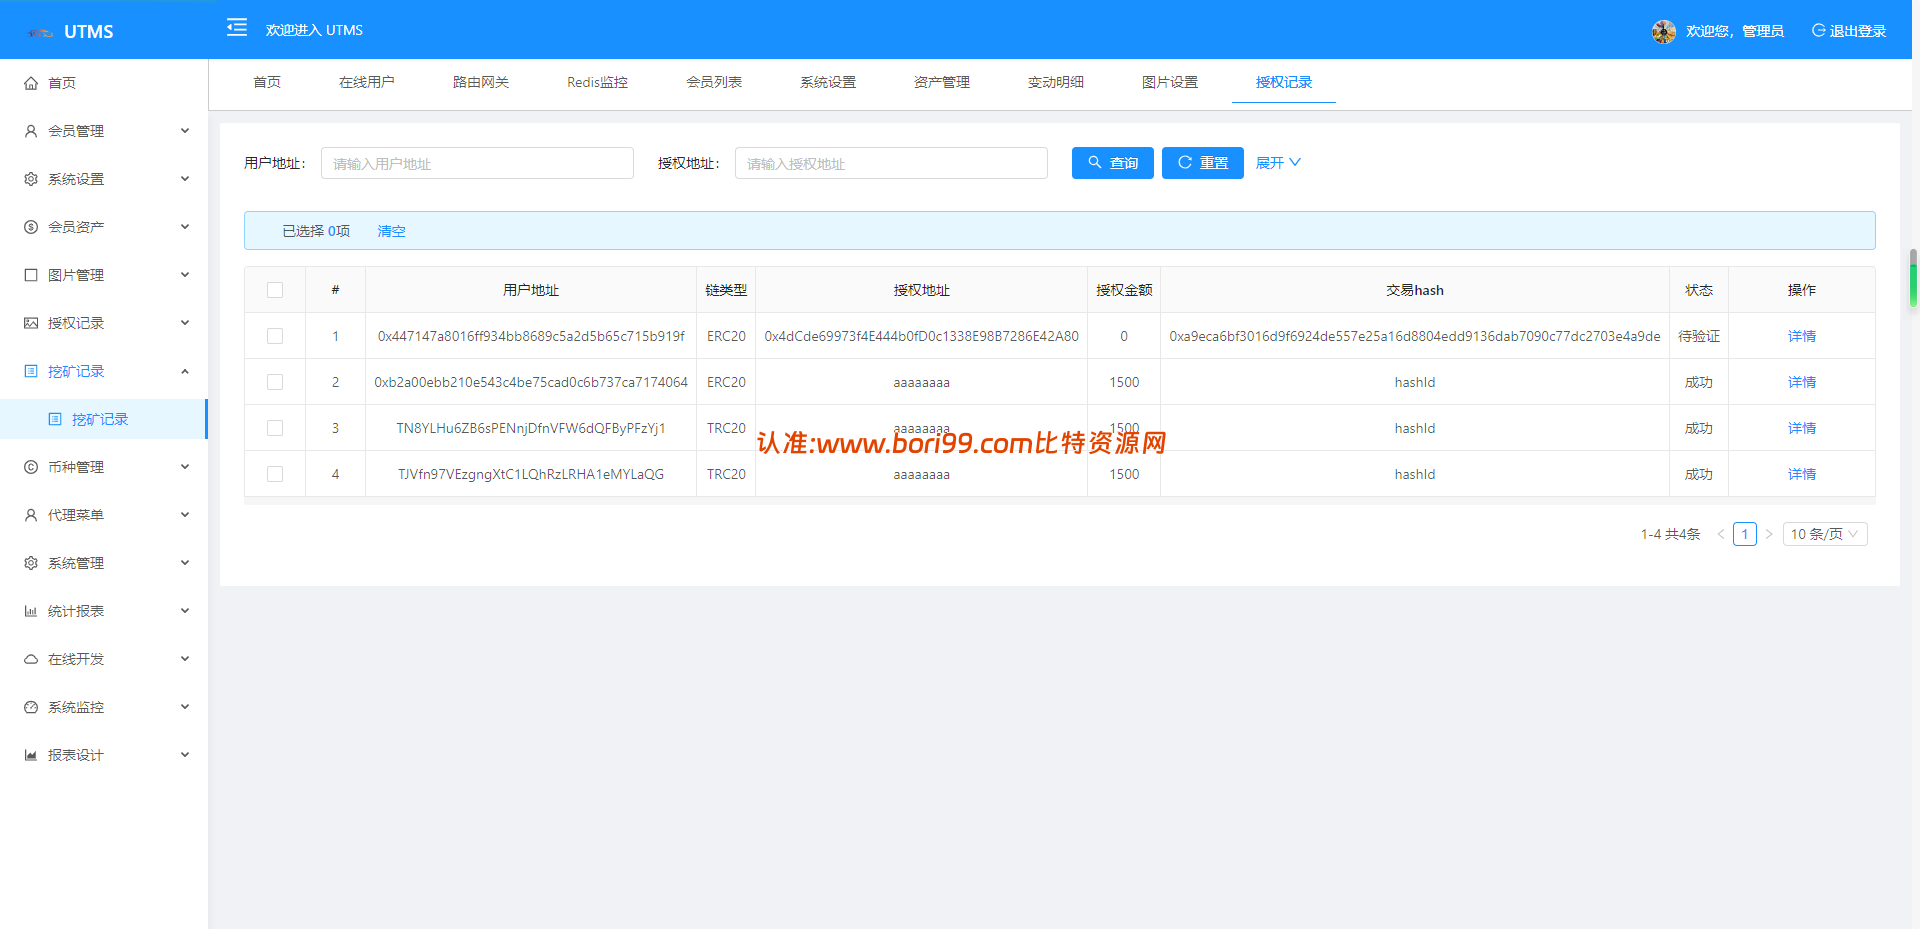
Task: Expand more filters with 展开
Action: tap(1278, 163)
